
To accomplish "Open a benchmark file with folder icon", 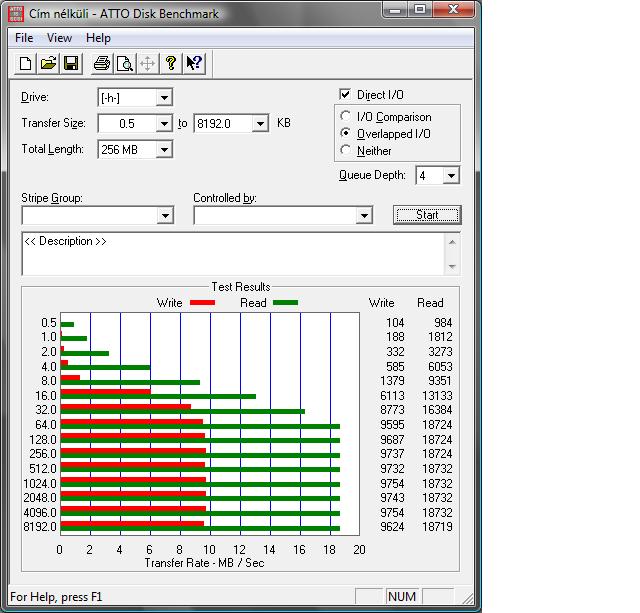I will pos(48,63).
